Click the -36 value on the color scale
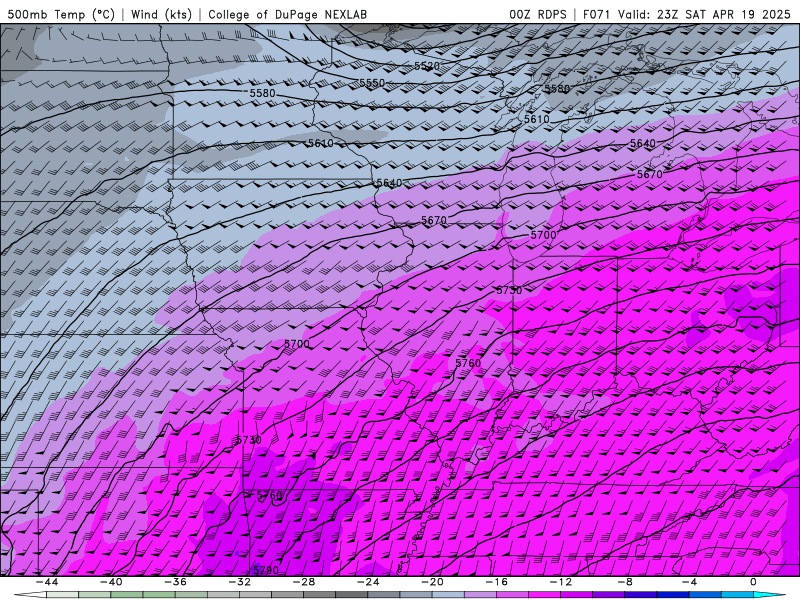Viewport: 800px width, 600px height. [175, 582]
